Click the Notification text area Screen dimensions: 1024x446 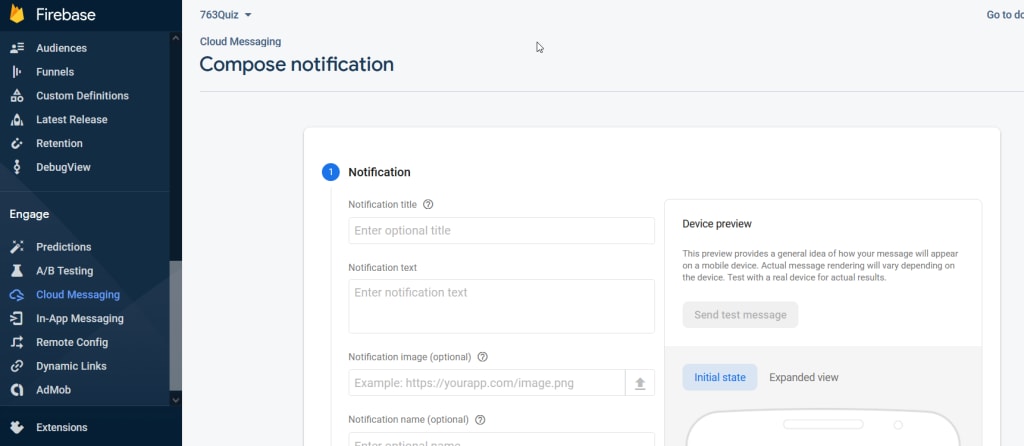click(502, 306)
